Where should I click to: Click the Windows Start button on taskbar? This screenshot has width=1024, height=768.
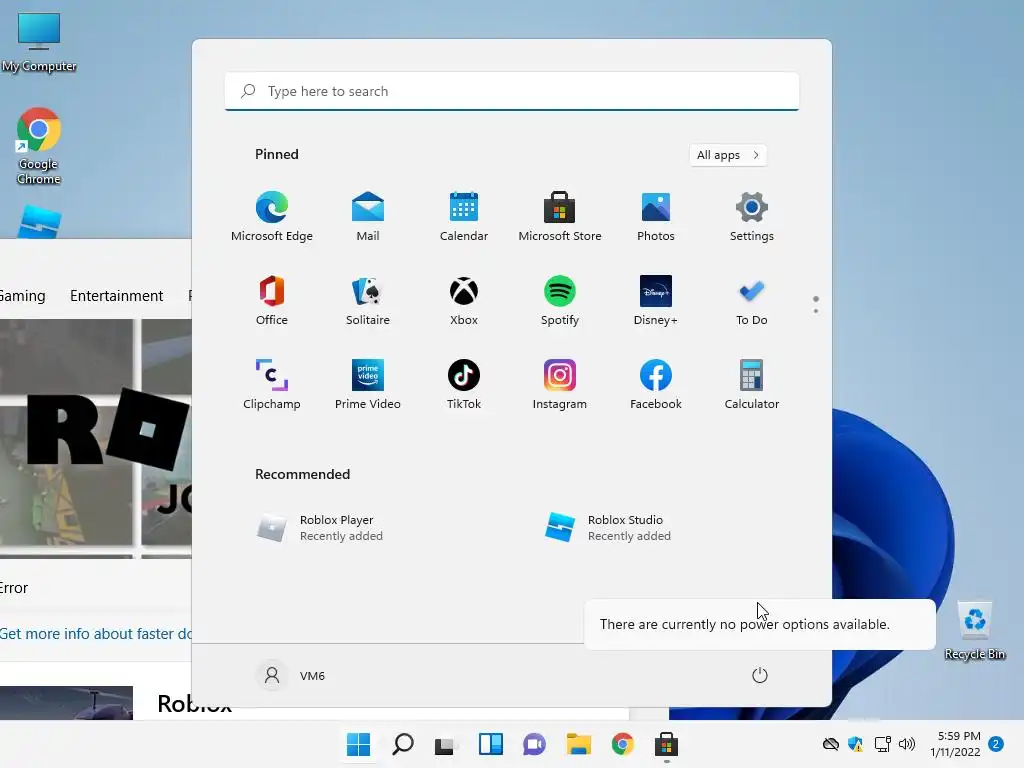(359, 744)
